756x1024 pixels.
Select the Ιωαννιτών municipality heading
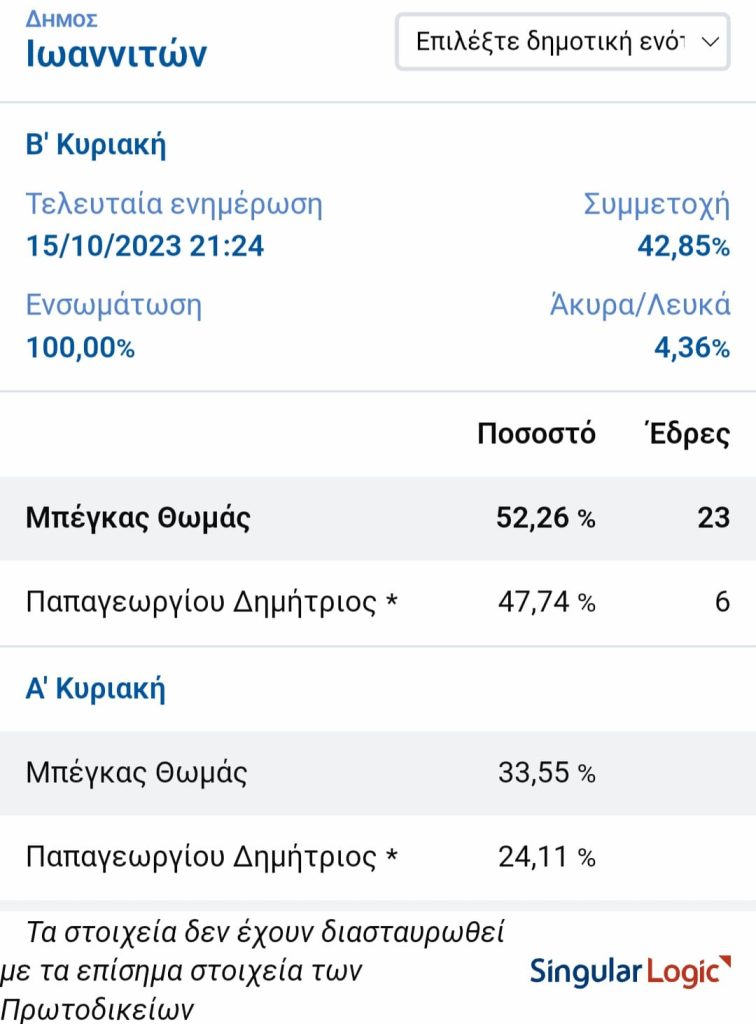pos(116,54)
